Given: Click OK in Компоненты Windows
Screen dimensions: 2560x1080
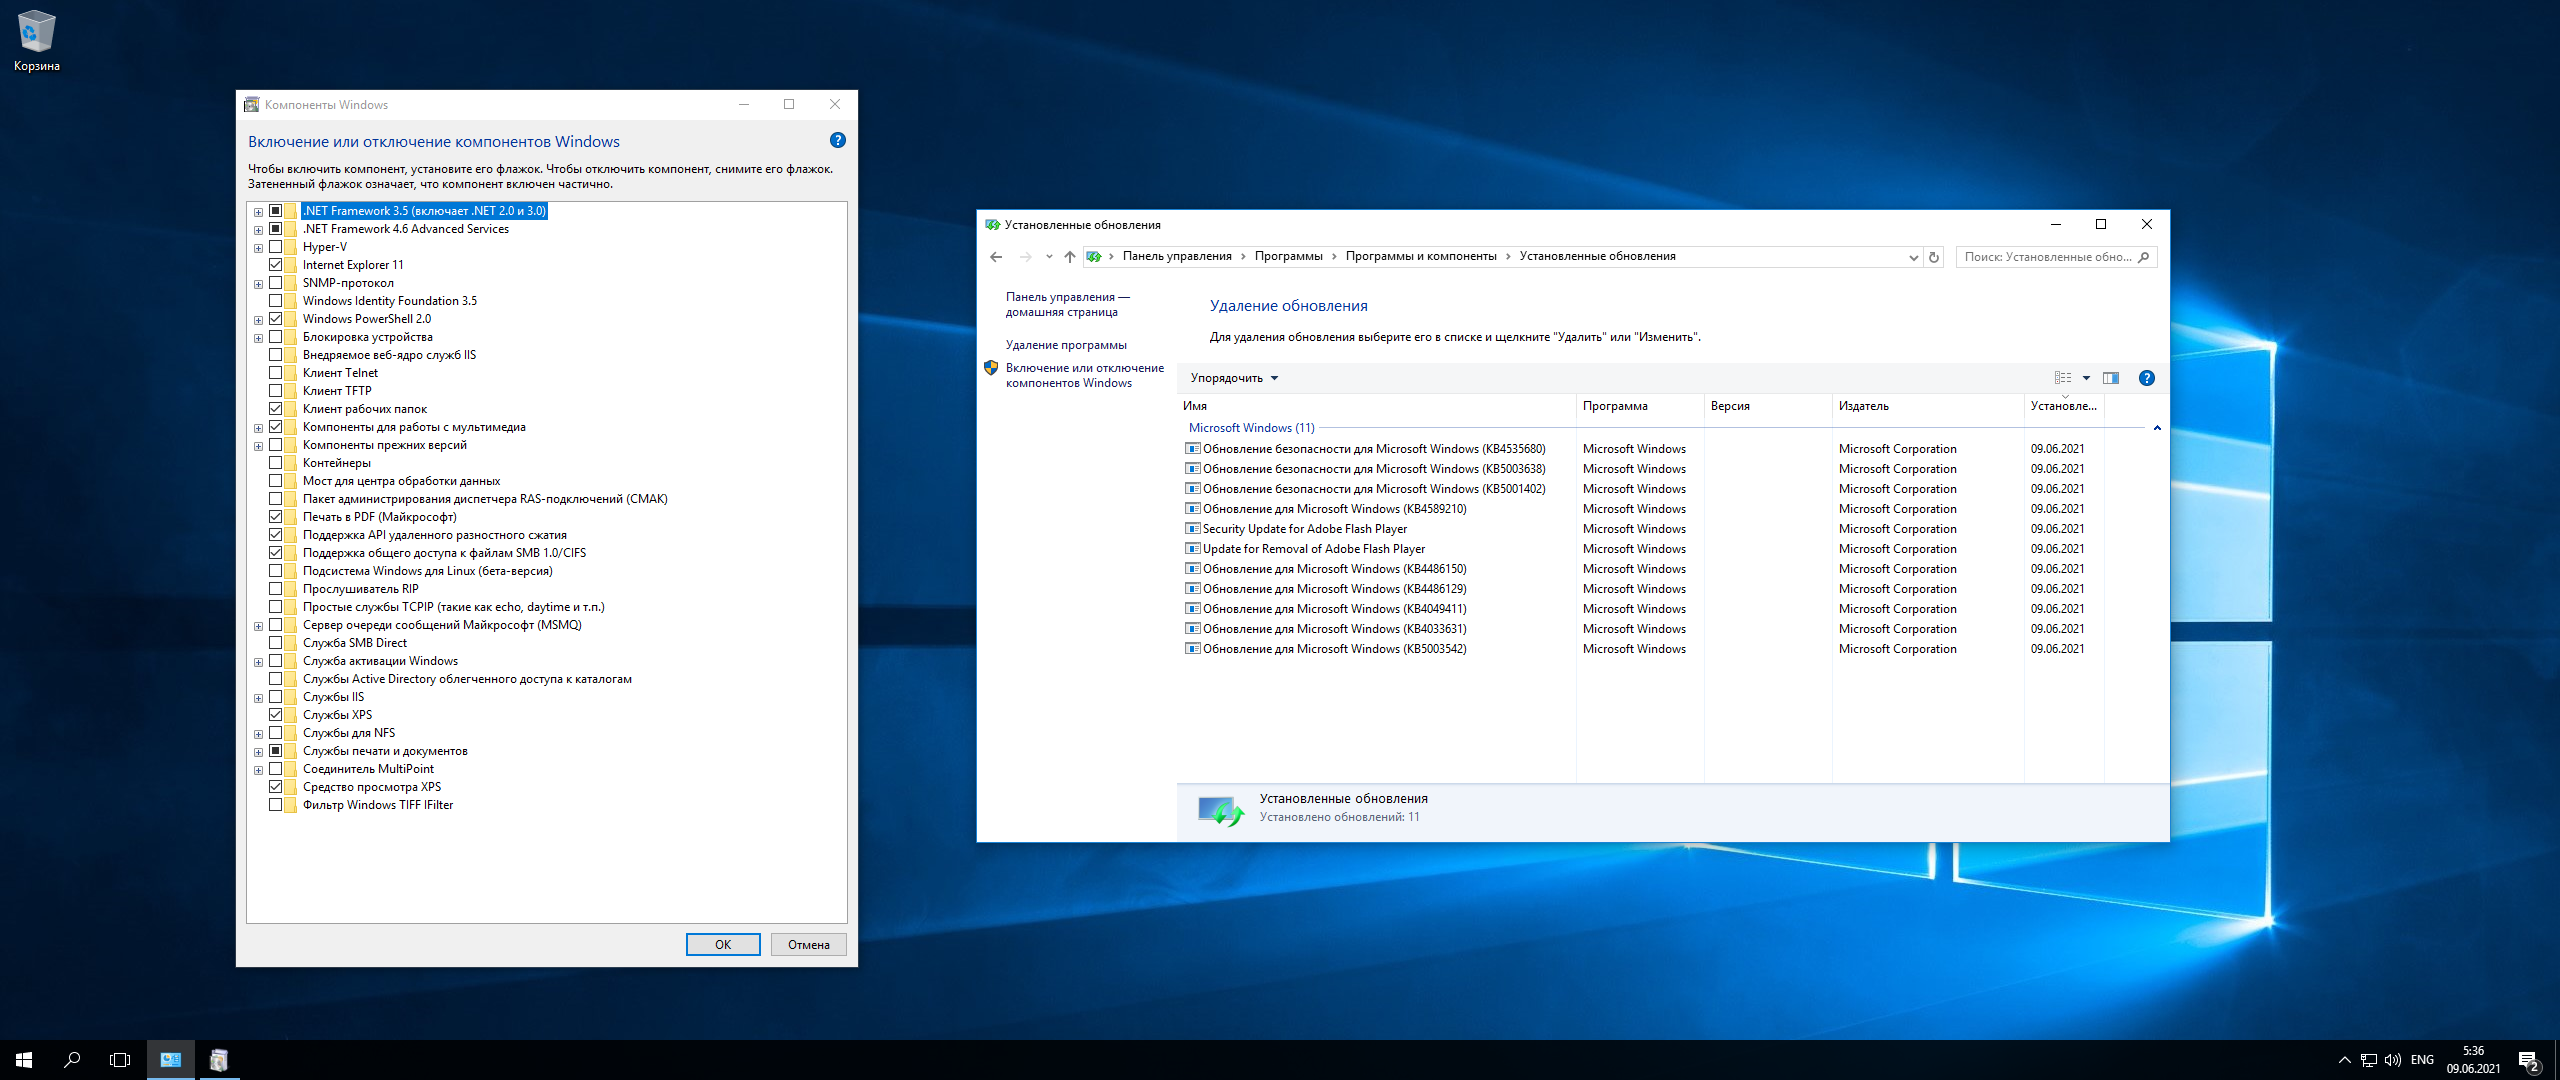Looking at the screenshot, I should pyautogui.click(x=723, y=945).
